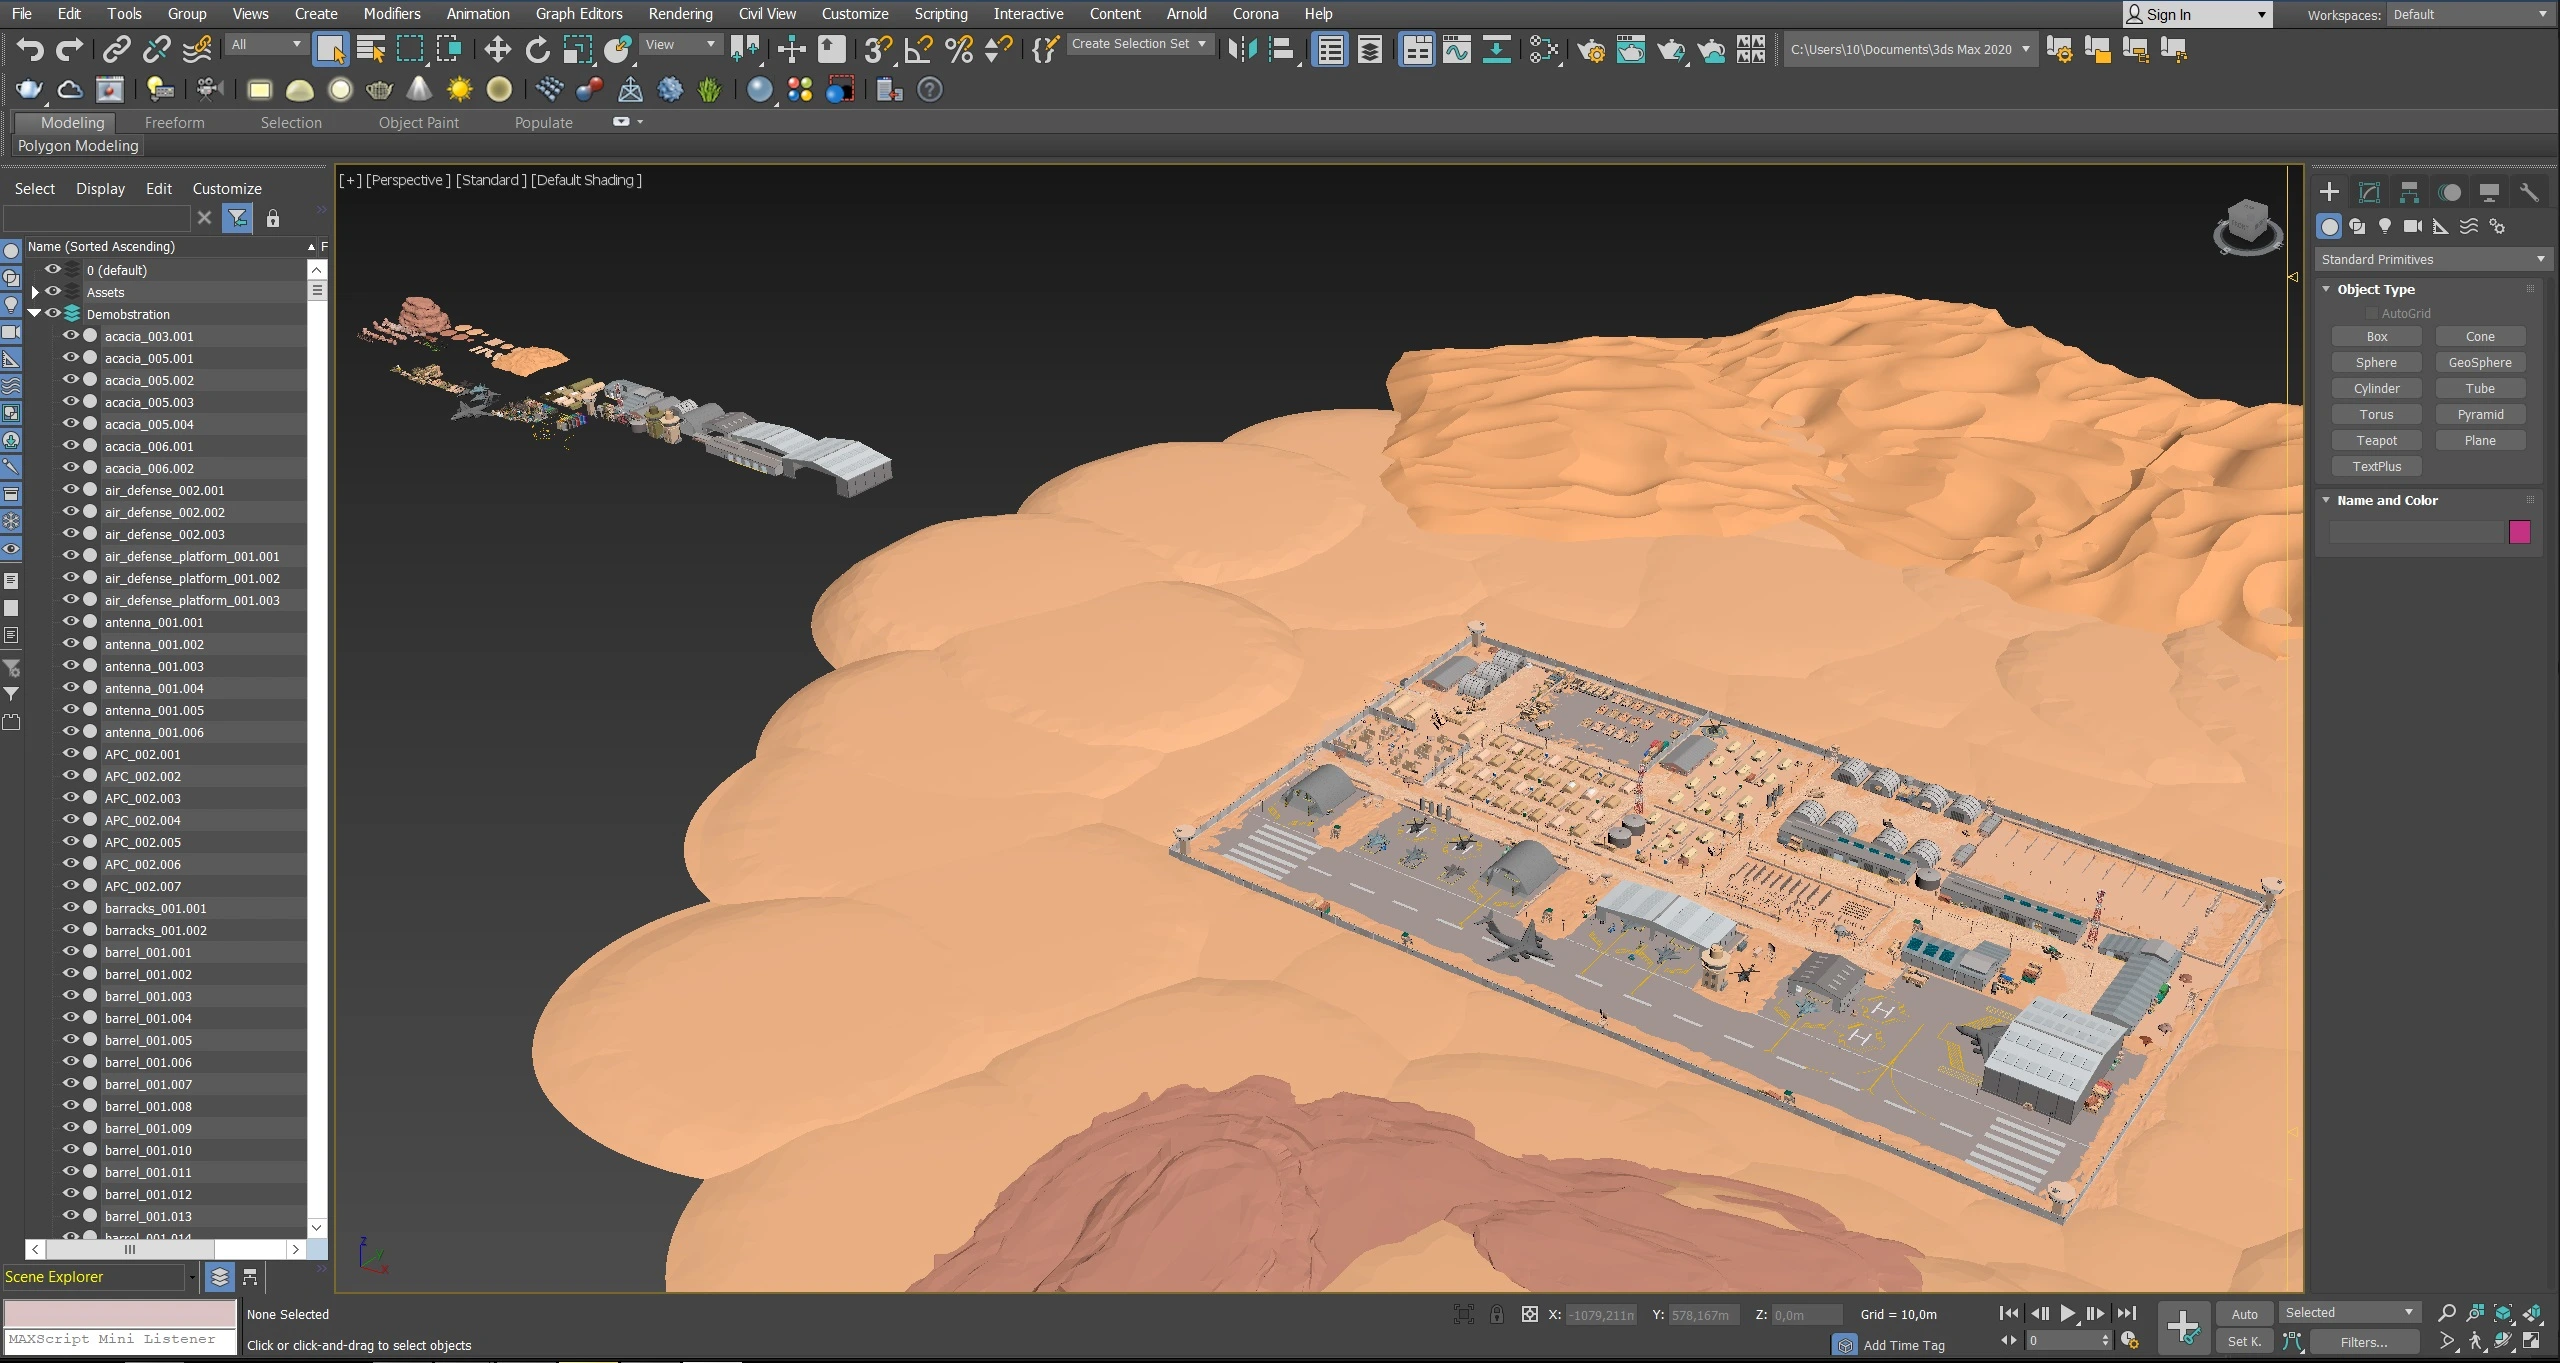Open the Standard Primitives dropdown
2560x1363 pixels.
click(x=2432, y=259)
